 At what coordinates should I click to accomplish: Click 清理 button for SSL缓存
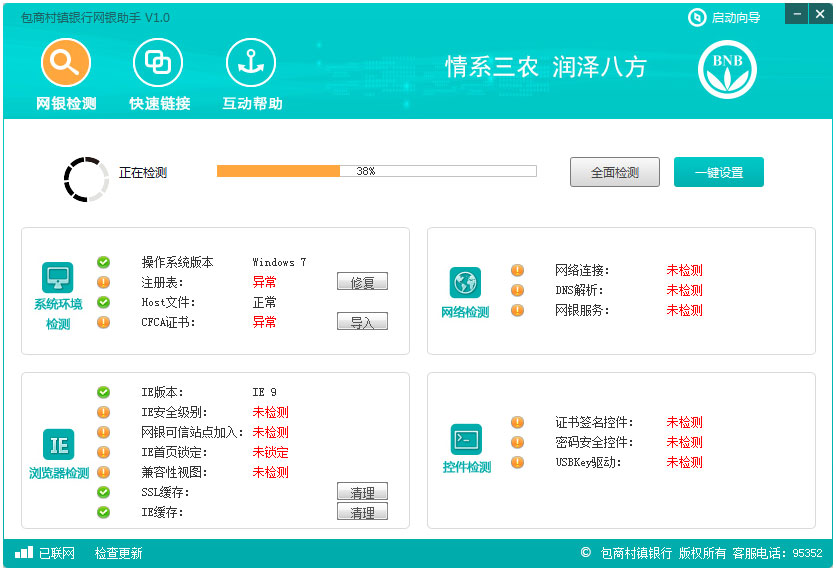(362, 492)
